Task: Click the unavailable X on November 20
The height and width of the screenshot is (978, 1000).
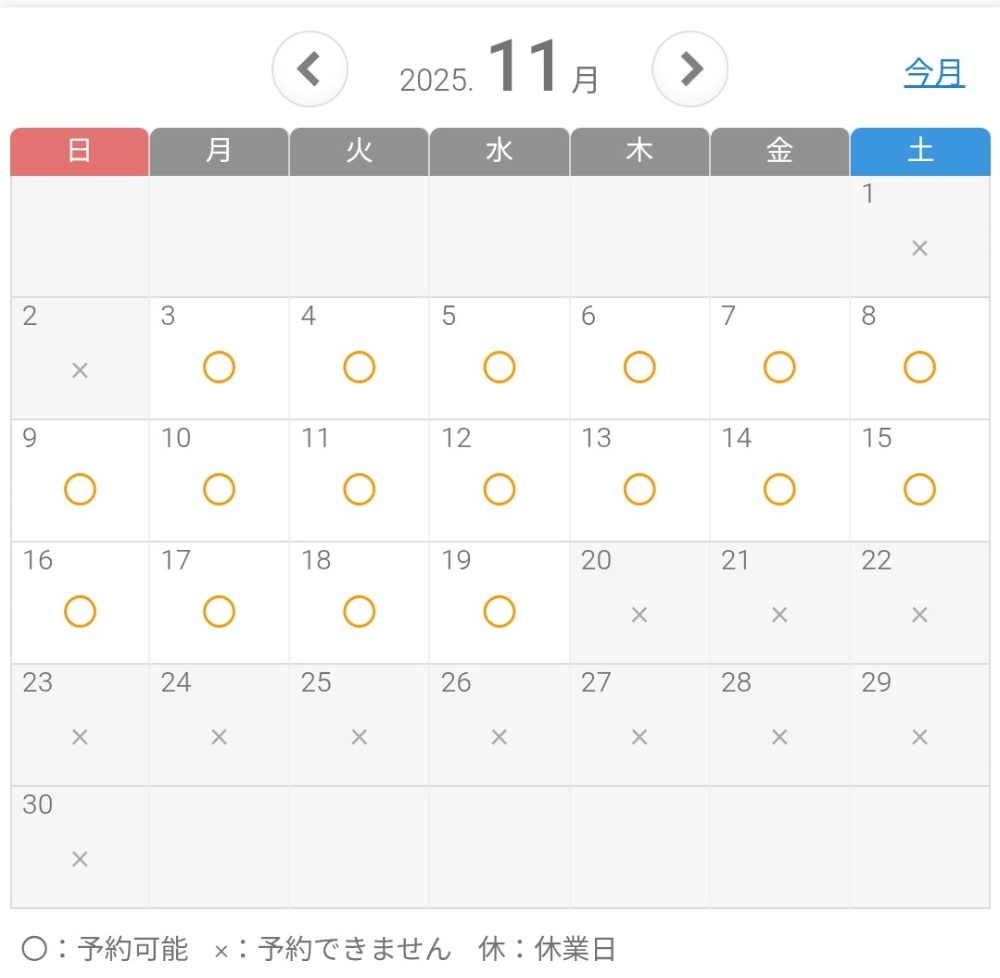Action: pyautogui.click(x=639, y=615)
